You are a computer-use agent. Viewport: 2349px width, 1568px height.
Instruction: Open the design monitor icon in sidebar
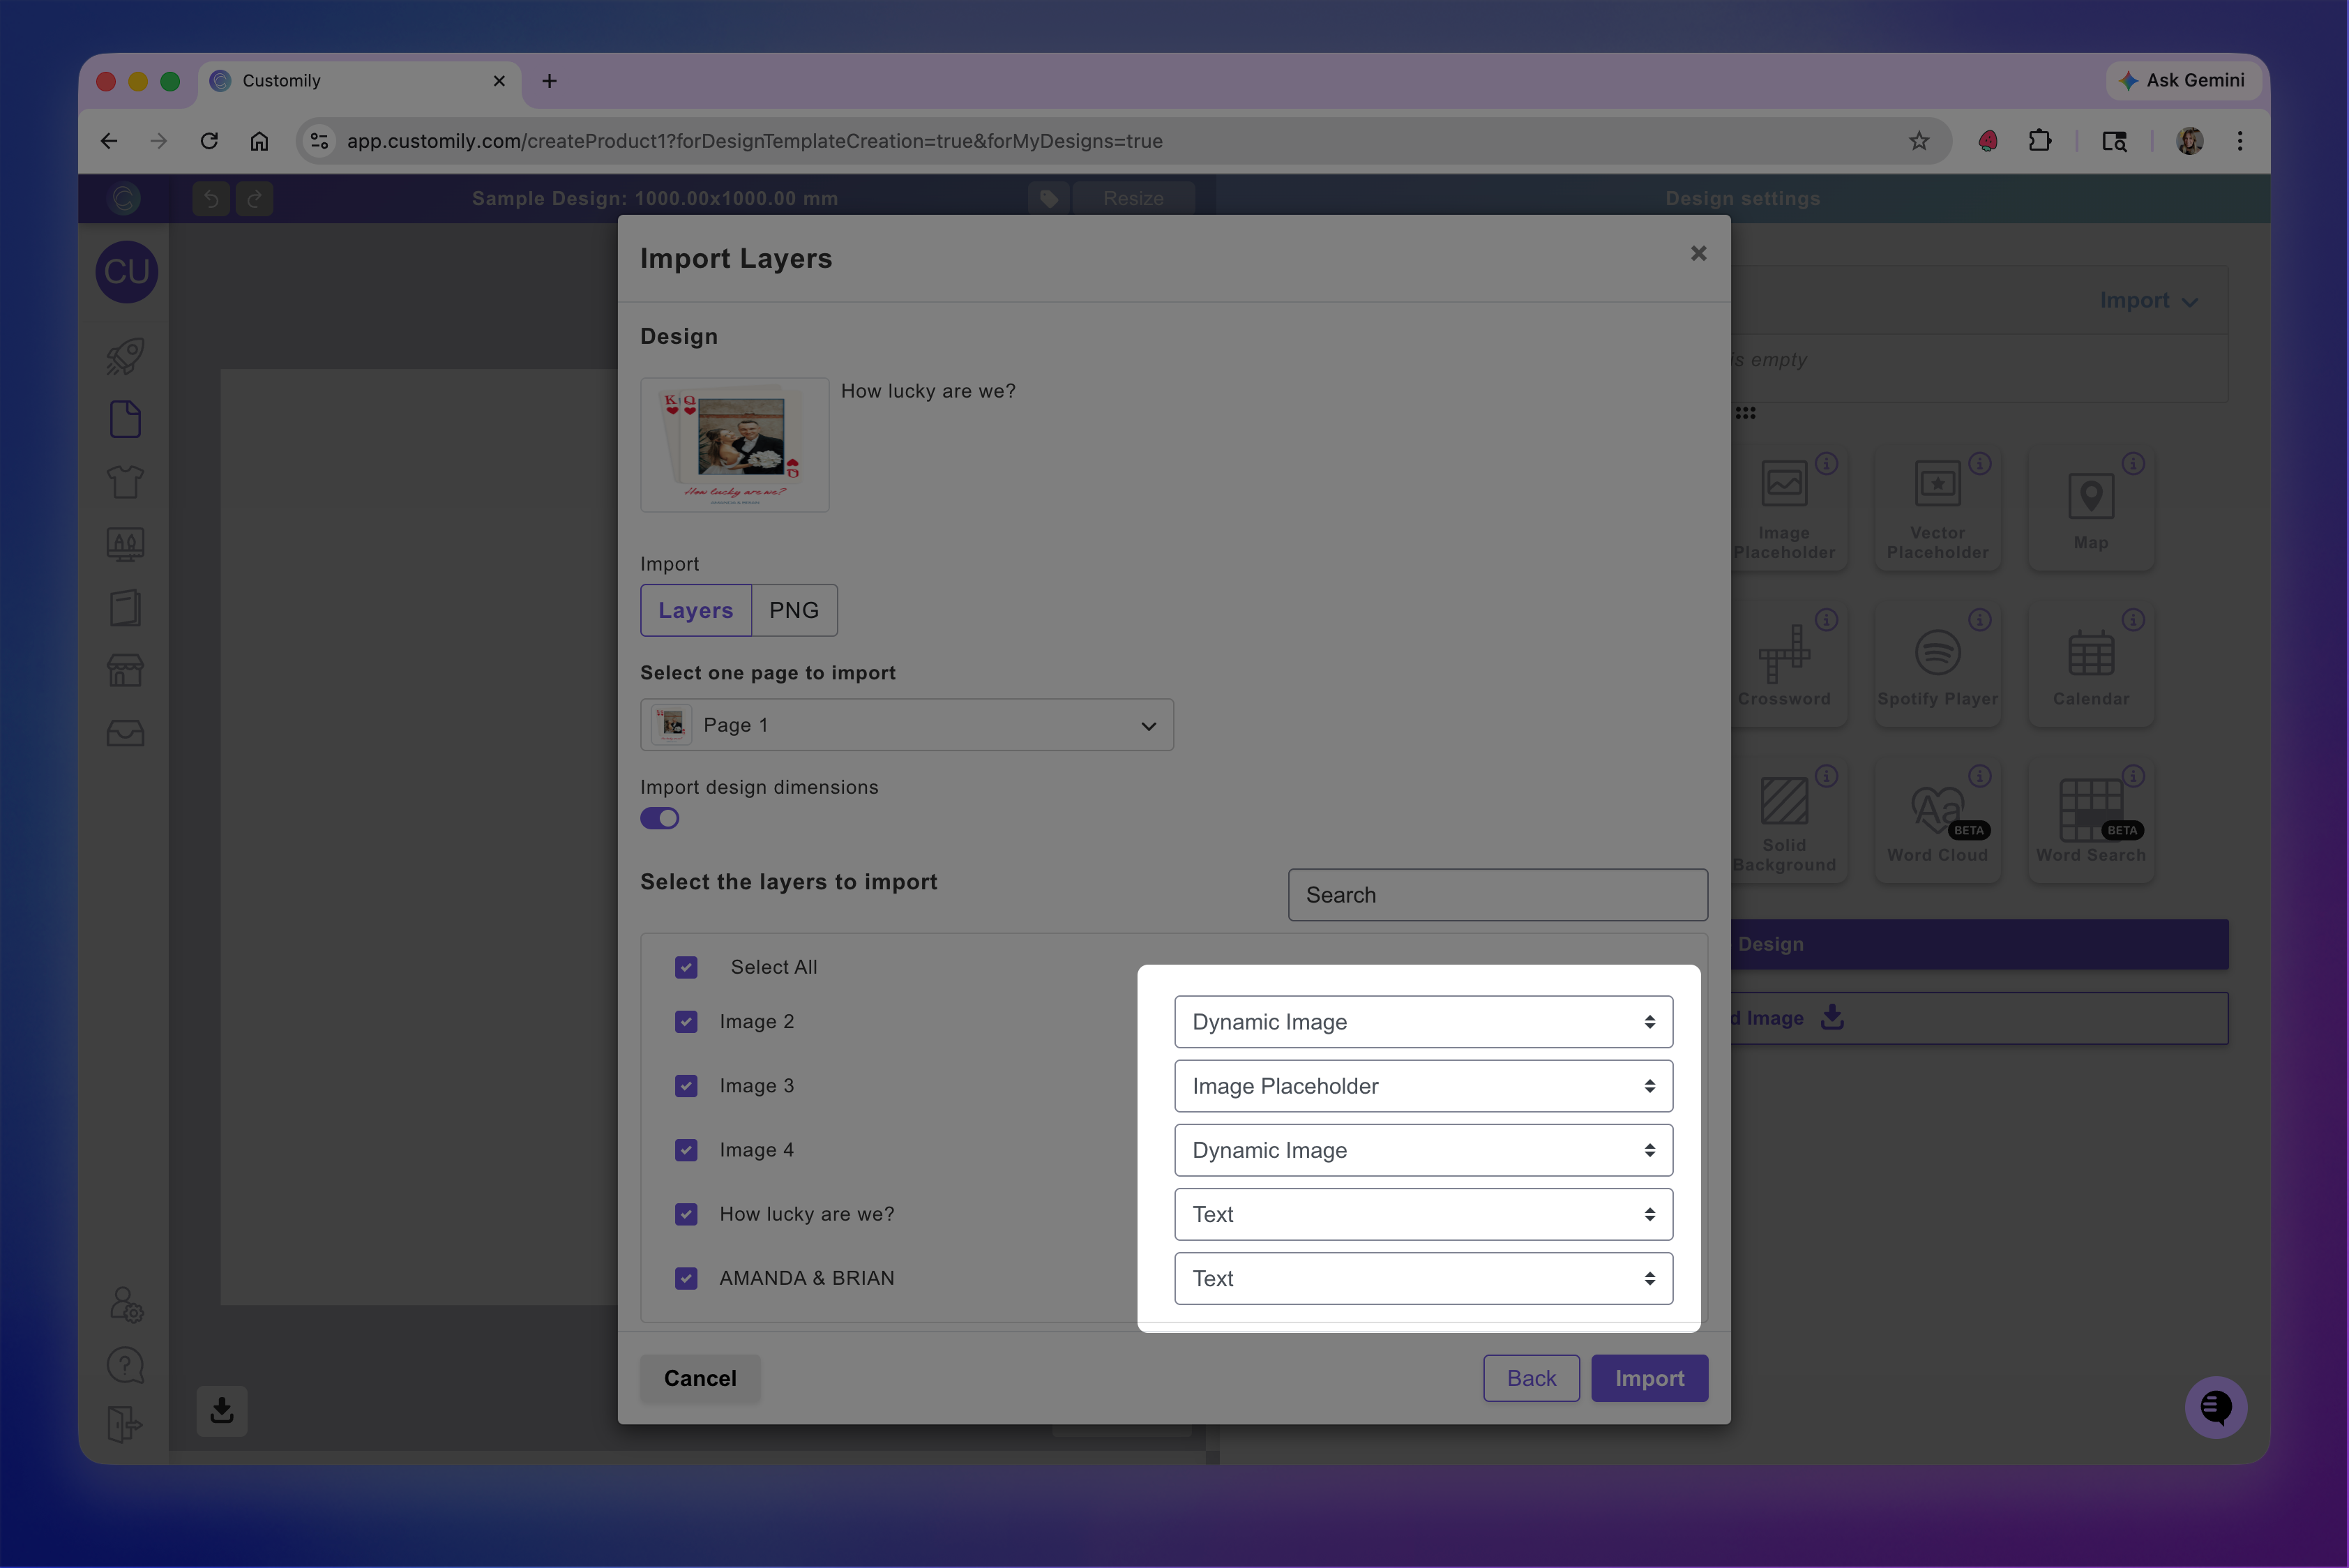125,544
